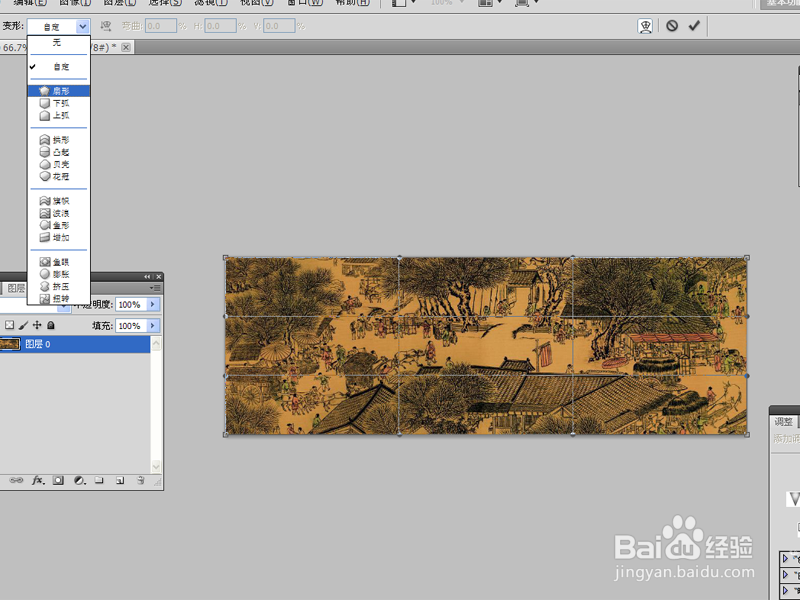Image resolution: width=800 pixels, height=600 pixels.
Task: Choose the 波浪 (Wave) warp style
Action: (x=59, y=213)
